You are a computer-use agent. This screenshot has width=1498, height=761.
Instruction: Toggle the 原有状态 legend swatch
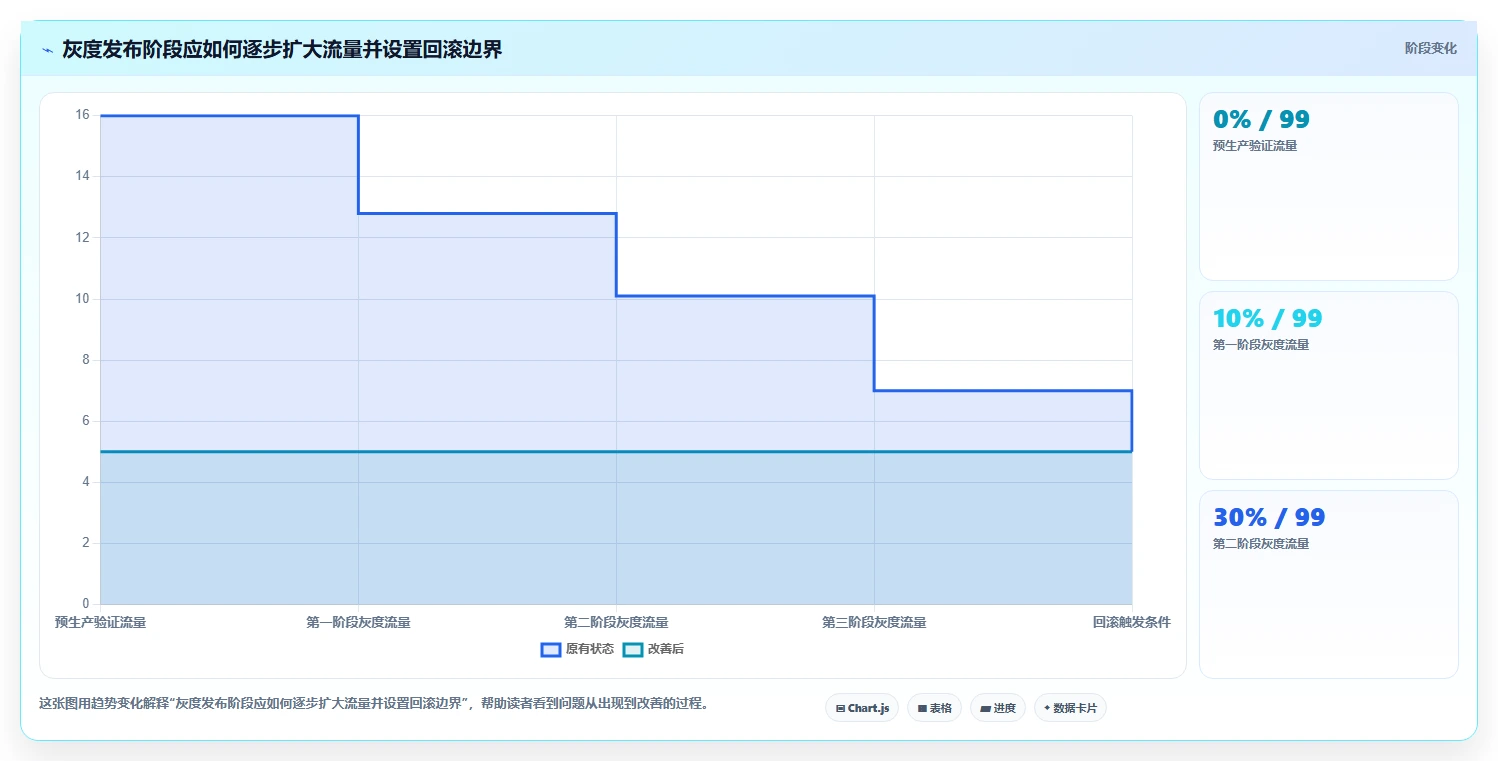(x=550, y=649)
